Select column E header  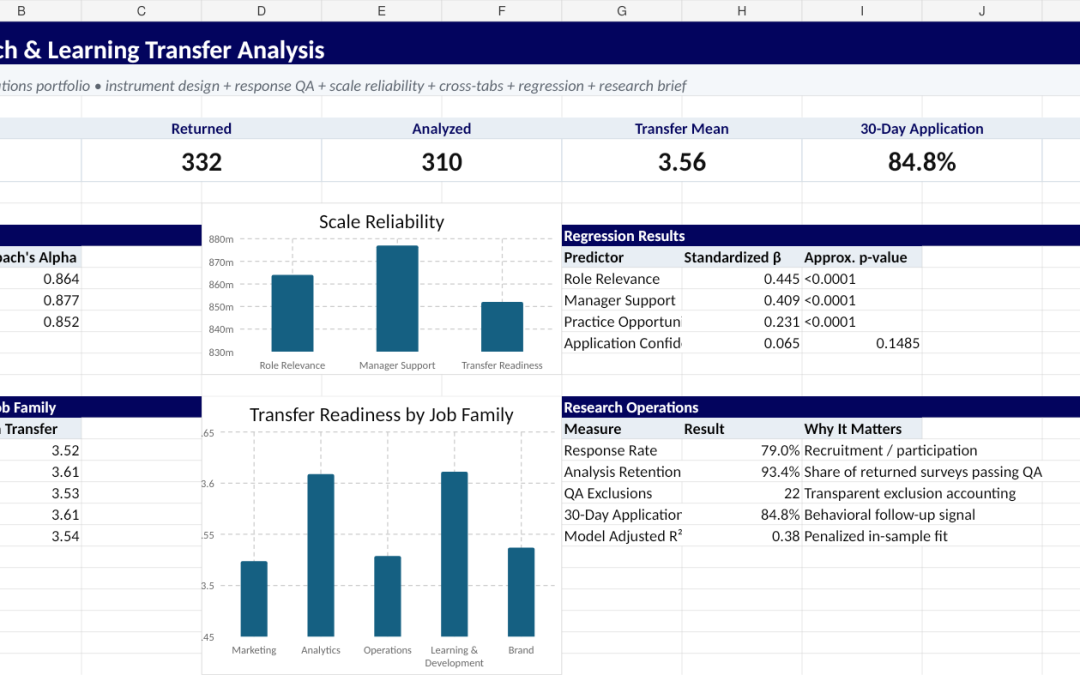pyautogui.click(x=382, y=10)
